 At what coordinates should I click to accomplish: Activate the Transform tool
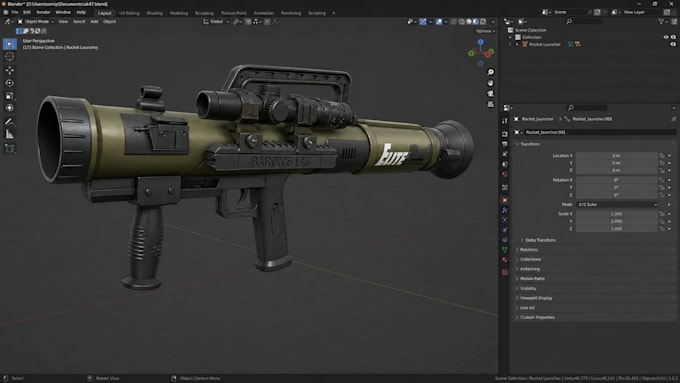tap(10, 108)
